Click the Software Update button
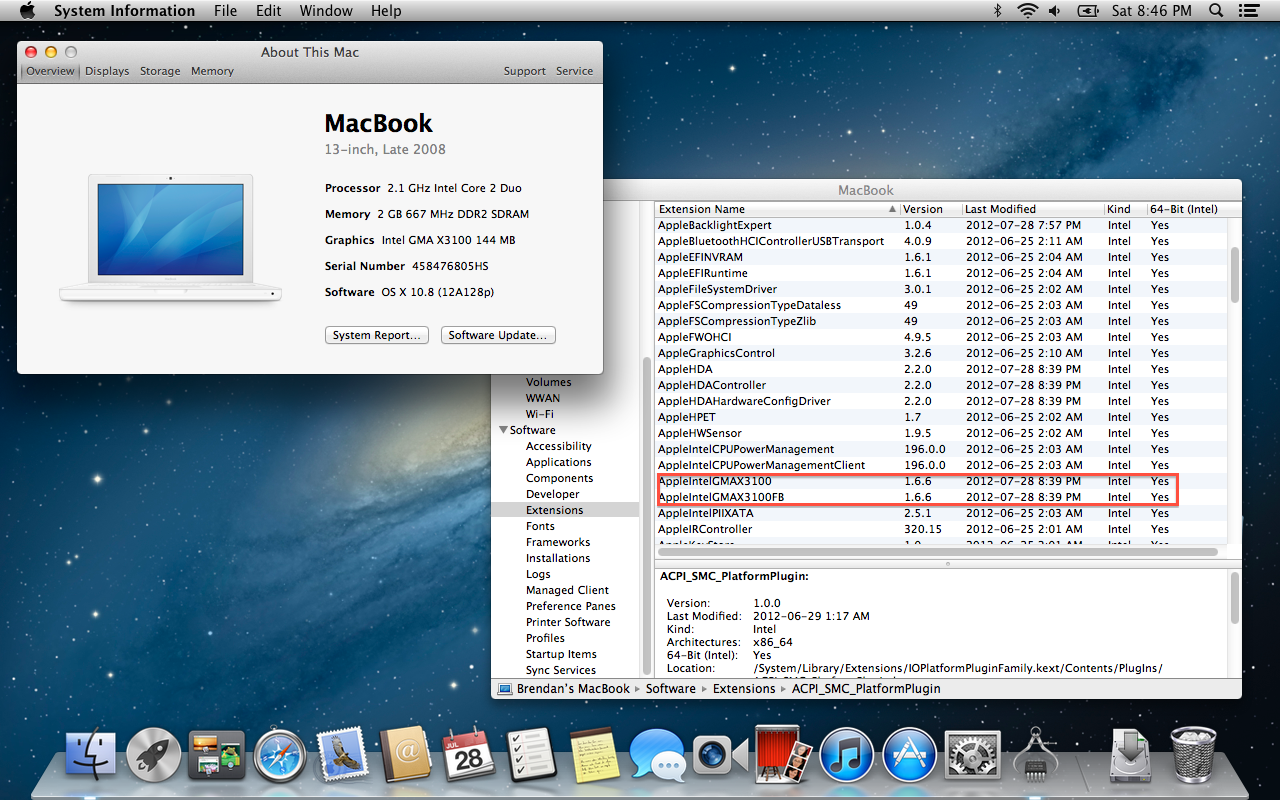1280x800 pixels. 498,335
